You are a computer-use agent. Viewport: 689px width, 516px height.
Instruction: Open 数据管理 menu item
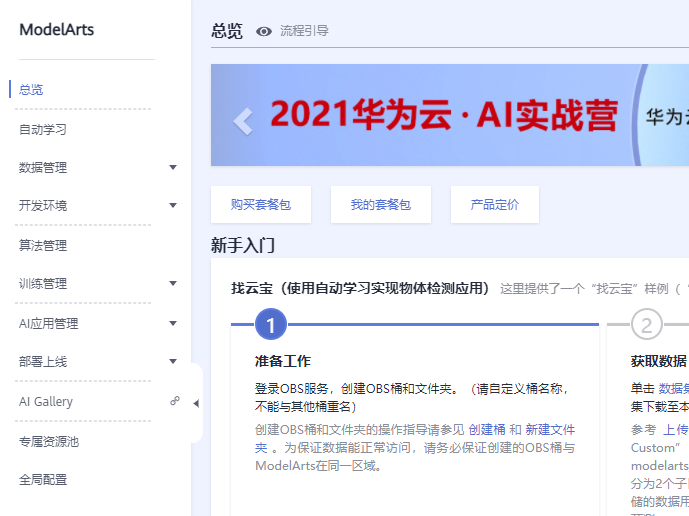pos(43,167)
